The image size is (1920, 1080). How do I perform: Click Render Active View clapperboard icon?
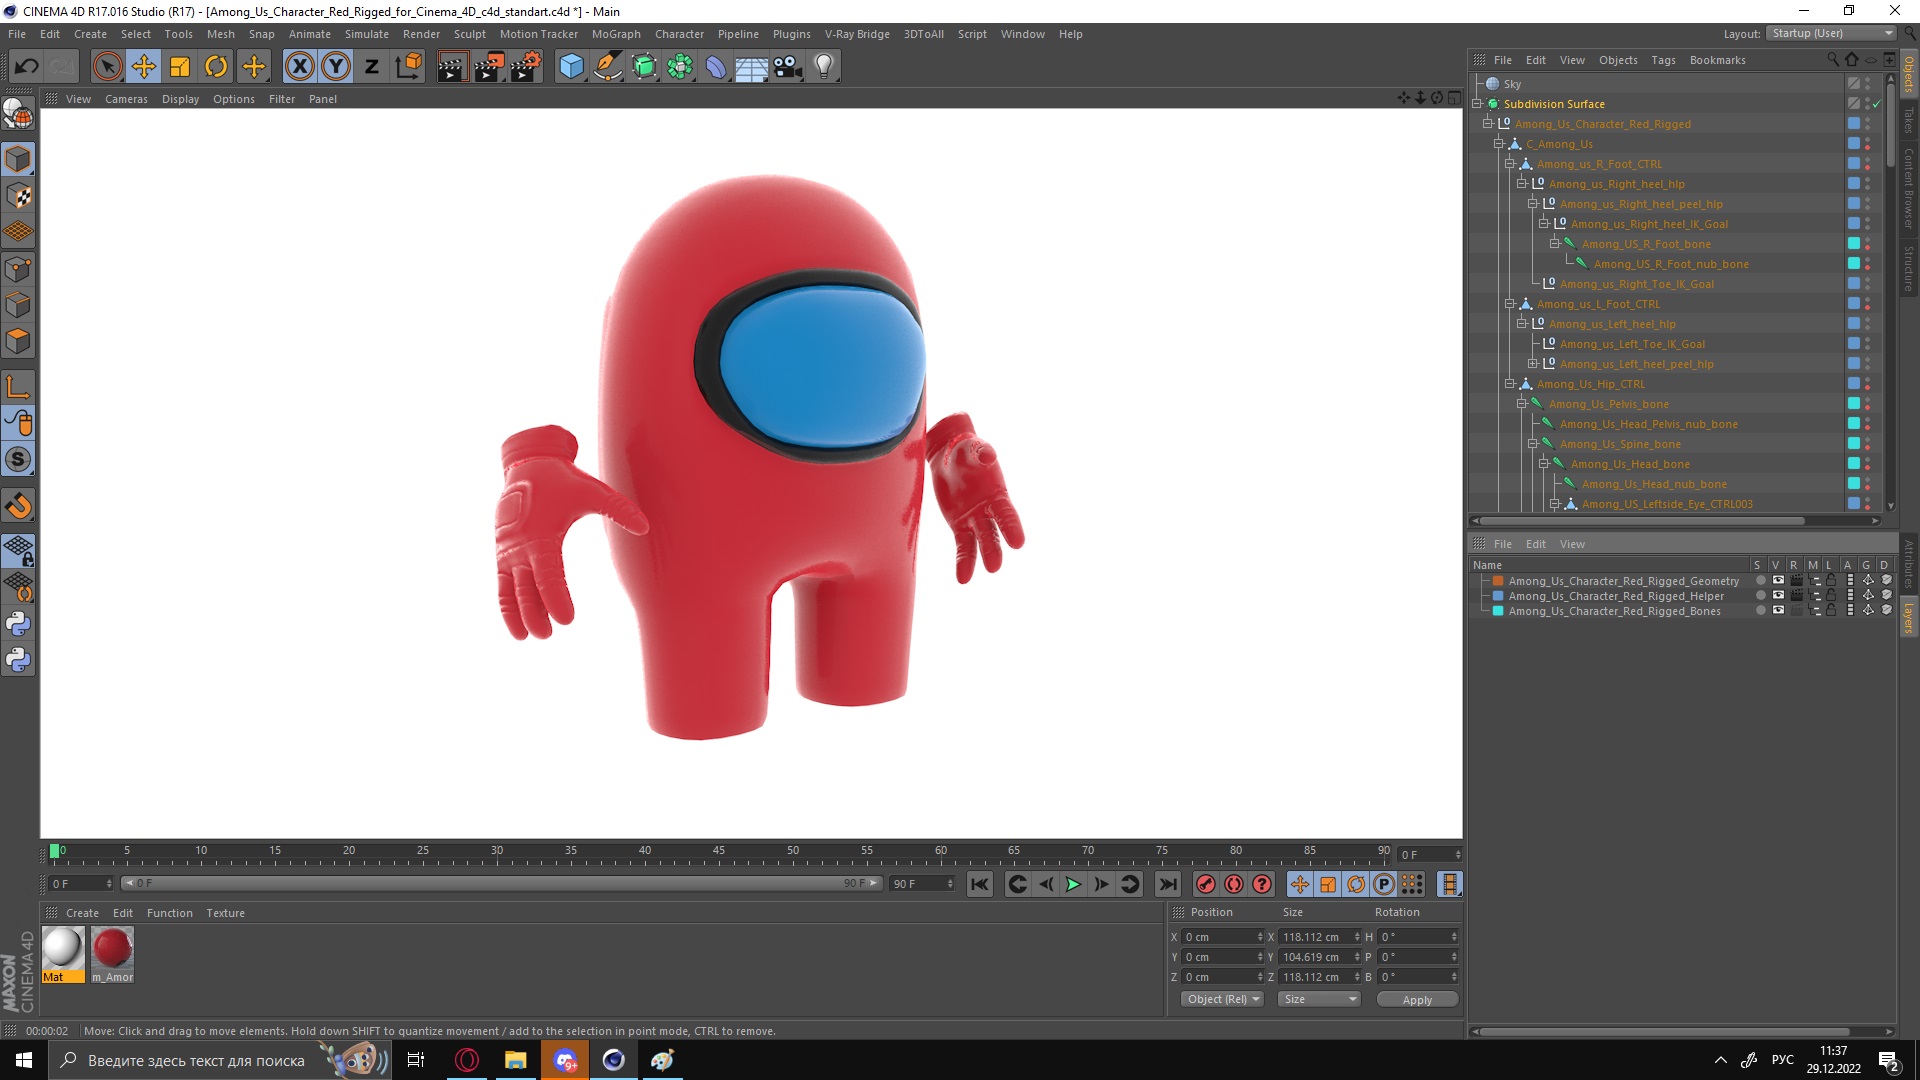click(x=452, y=67)
